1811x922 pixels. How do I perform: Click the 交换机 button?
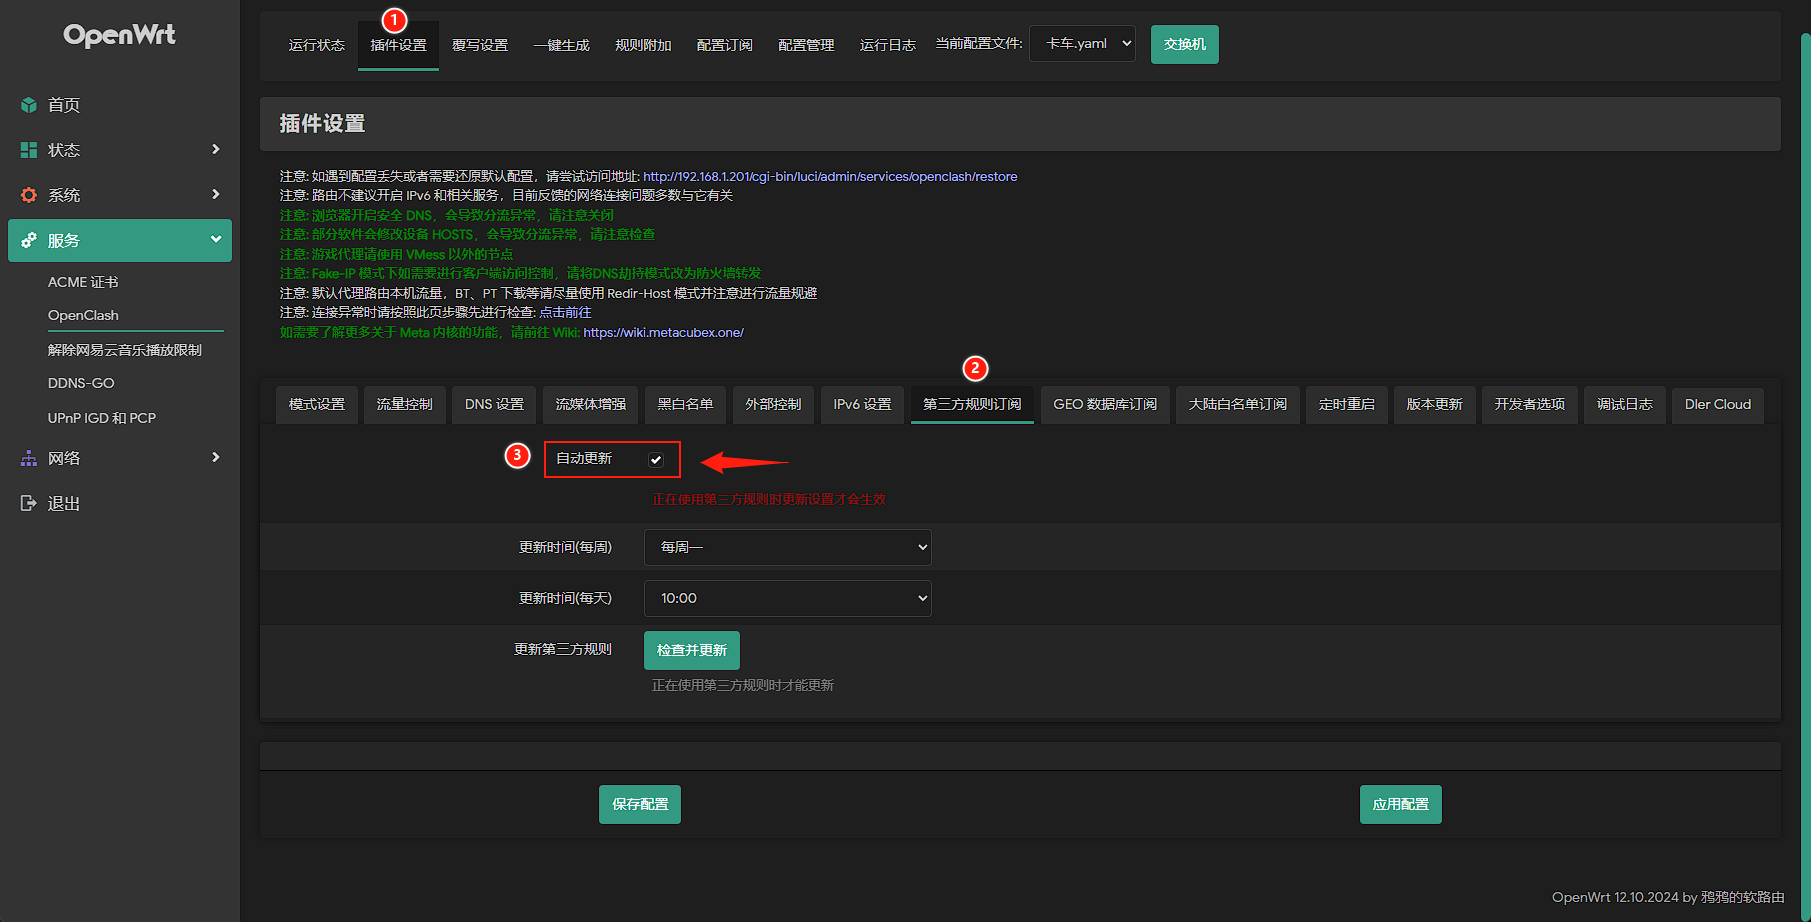pos(1185,44)
